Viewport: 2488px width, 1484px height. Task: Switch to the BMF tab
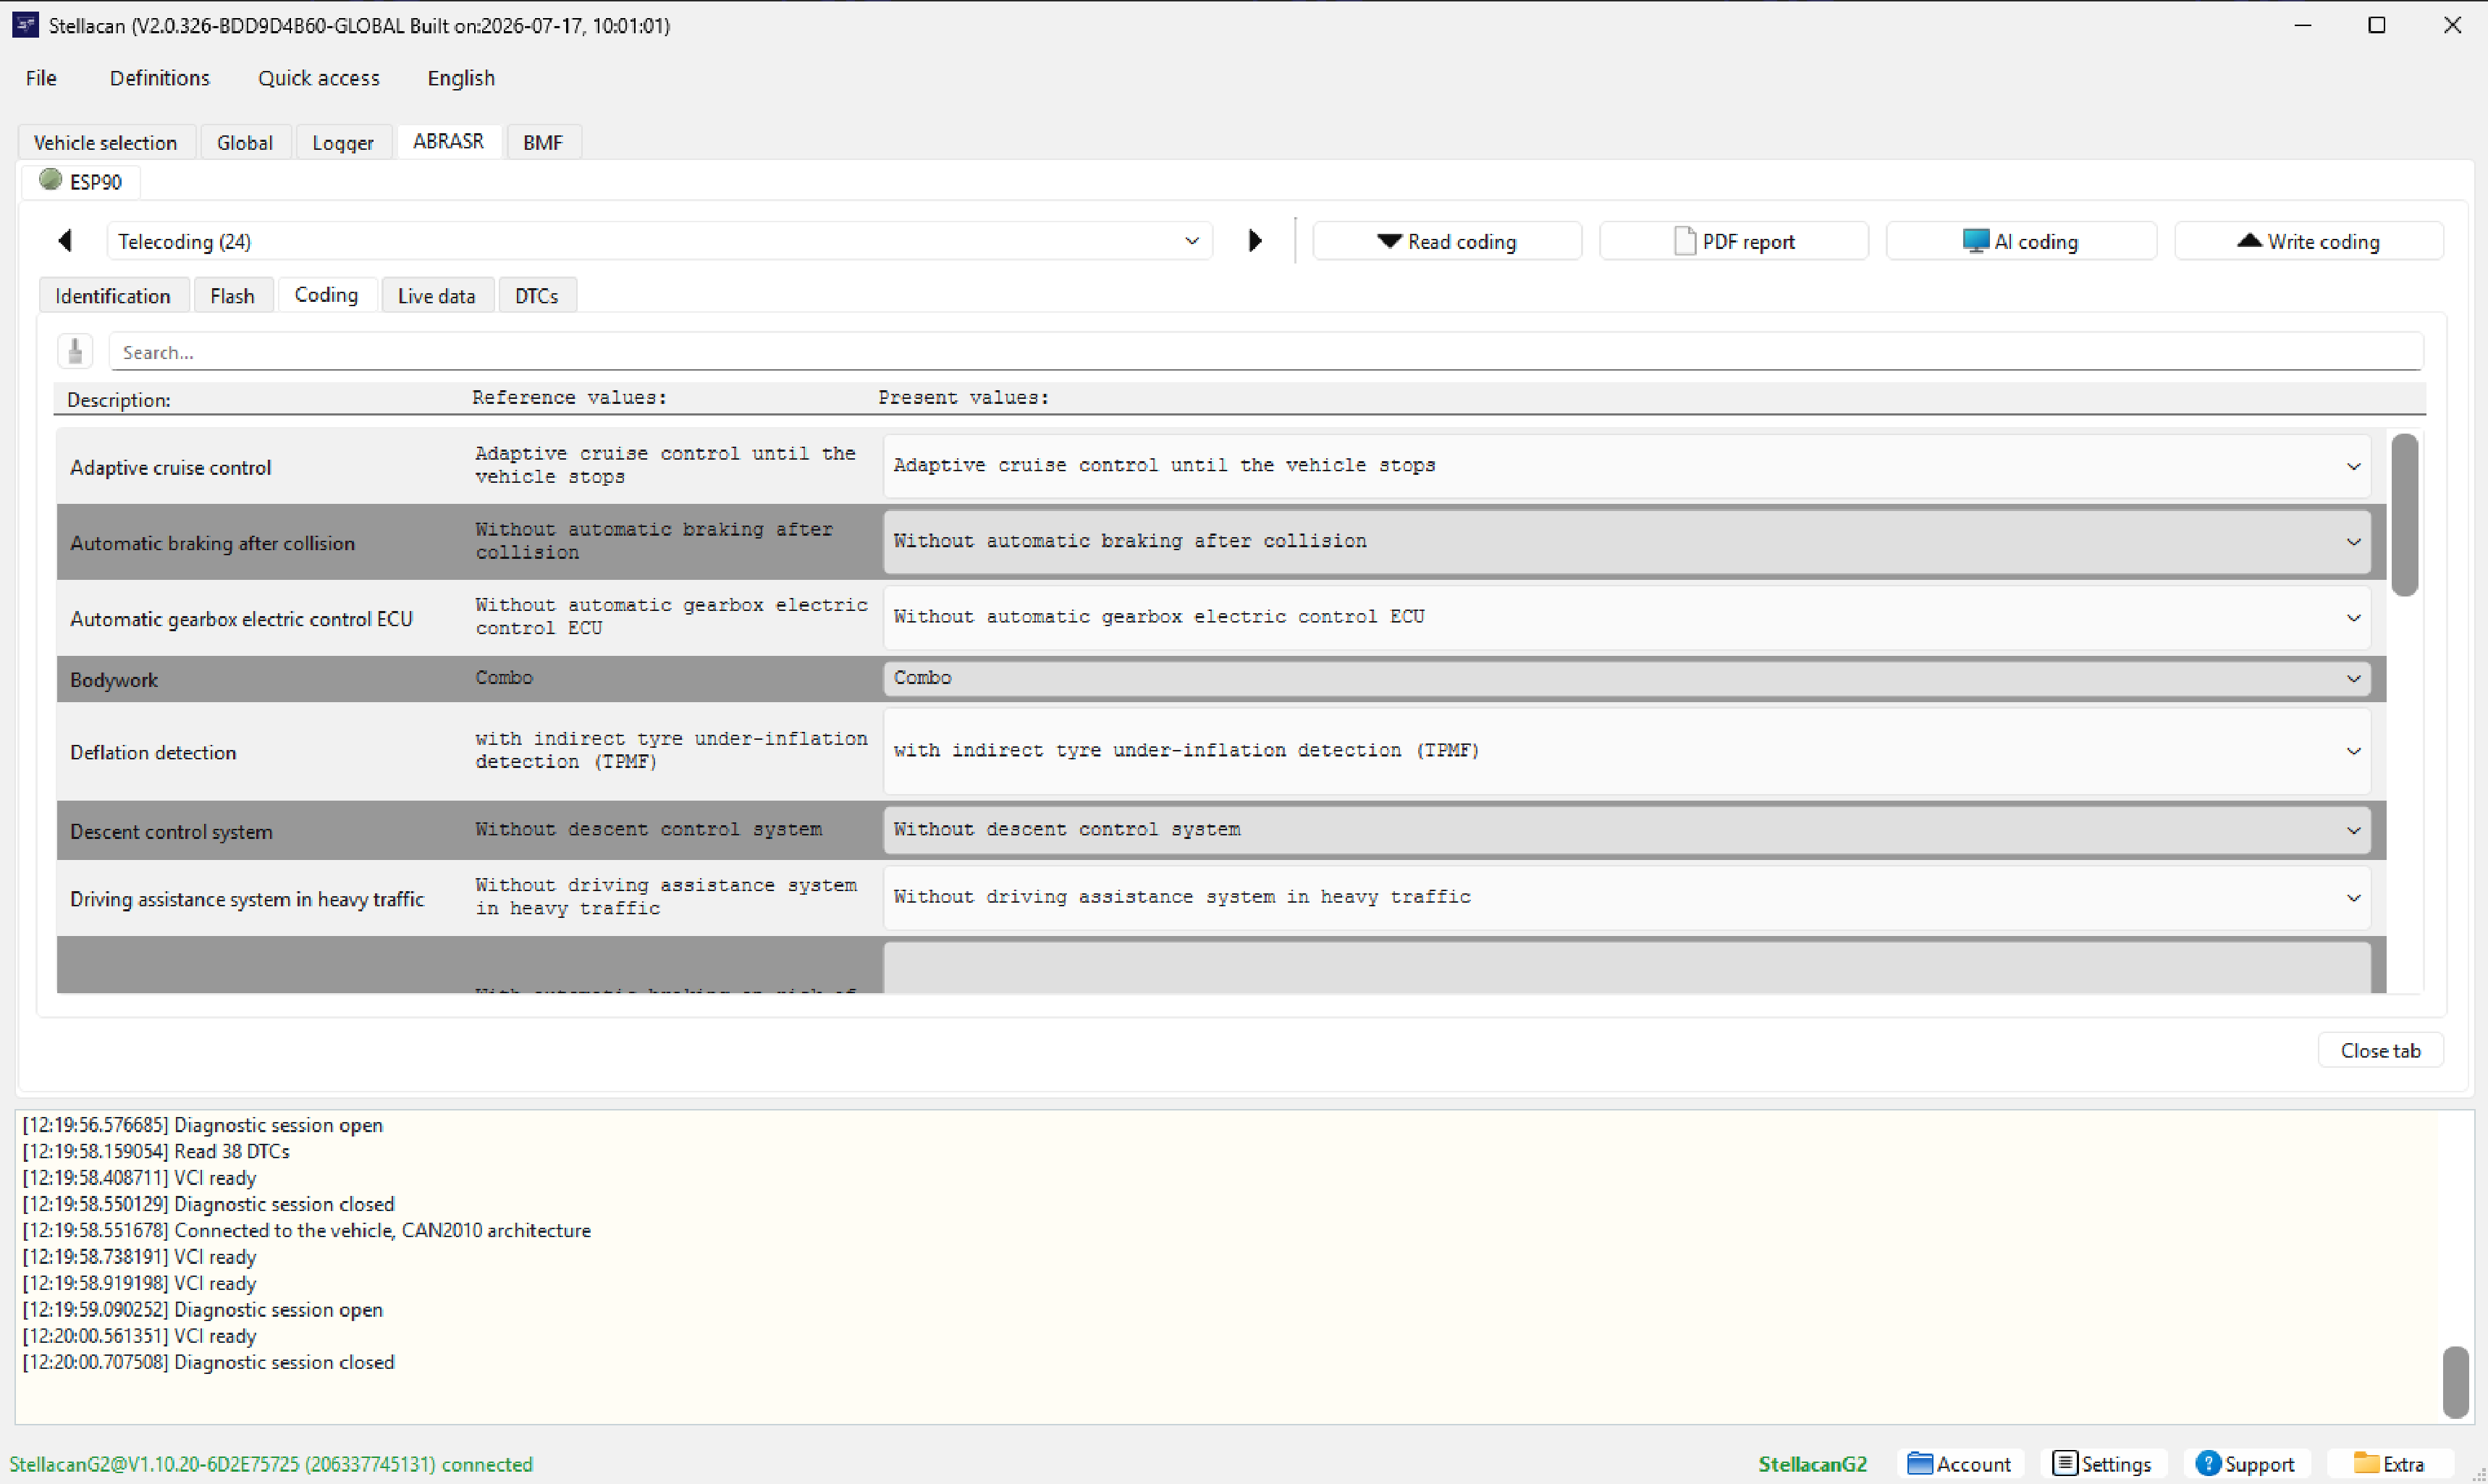pyautogui.click(x=543, y=142)
